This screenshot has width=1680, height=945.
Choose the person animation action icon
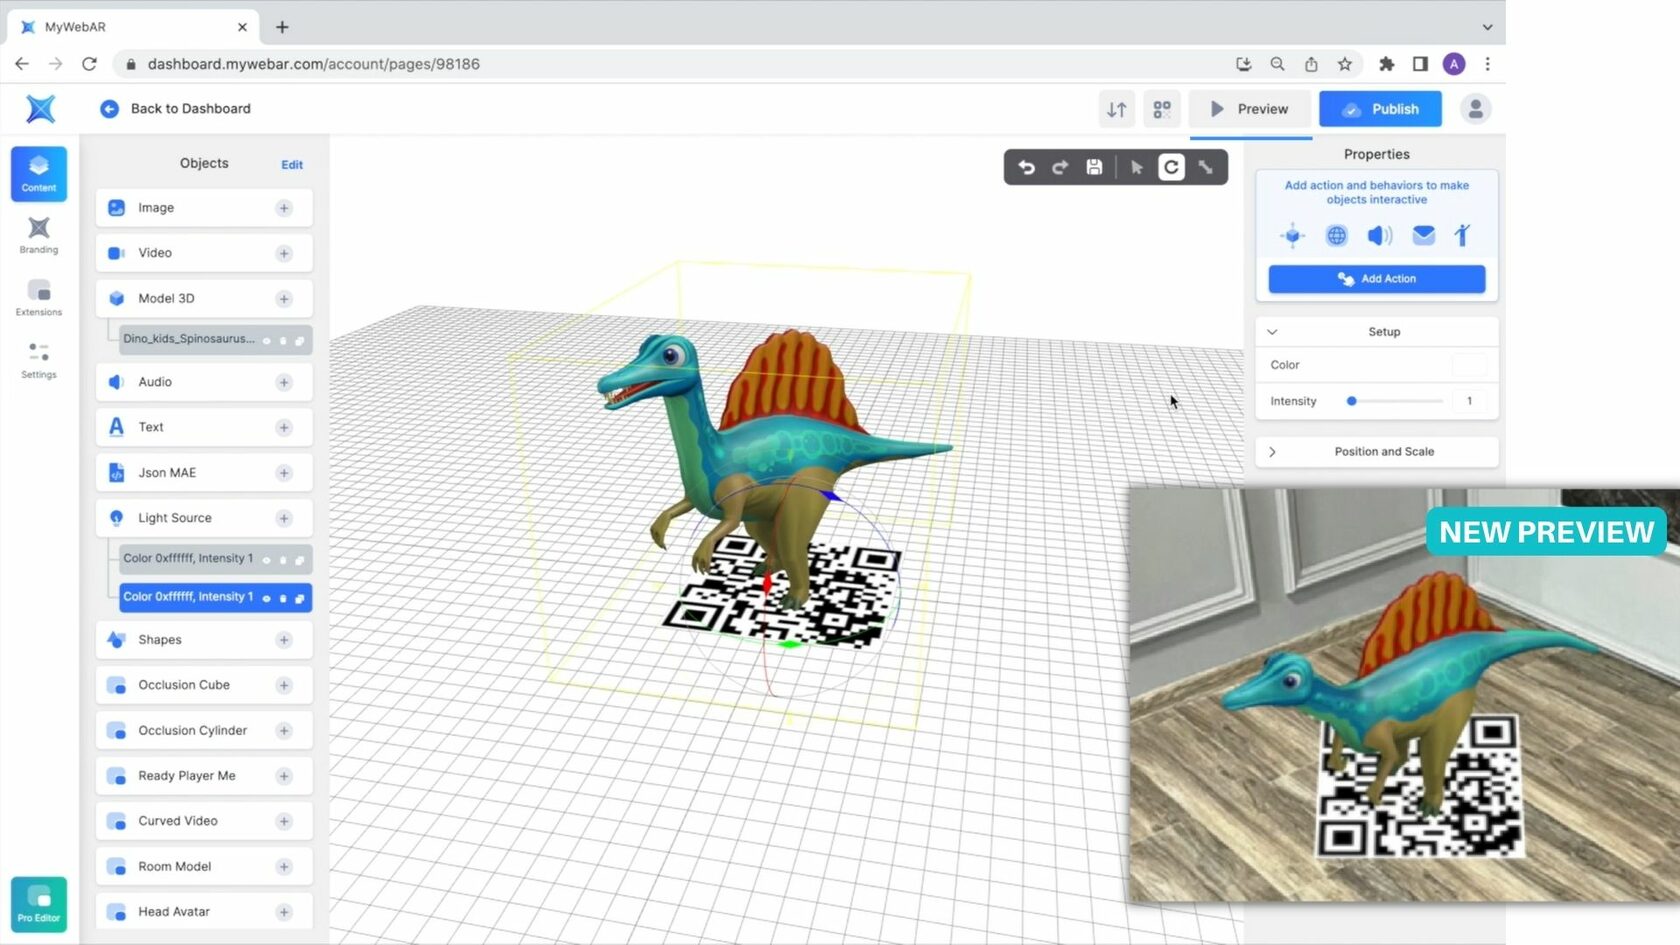click(1462, 235)
